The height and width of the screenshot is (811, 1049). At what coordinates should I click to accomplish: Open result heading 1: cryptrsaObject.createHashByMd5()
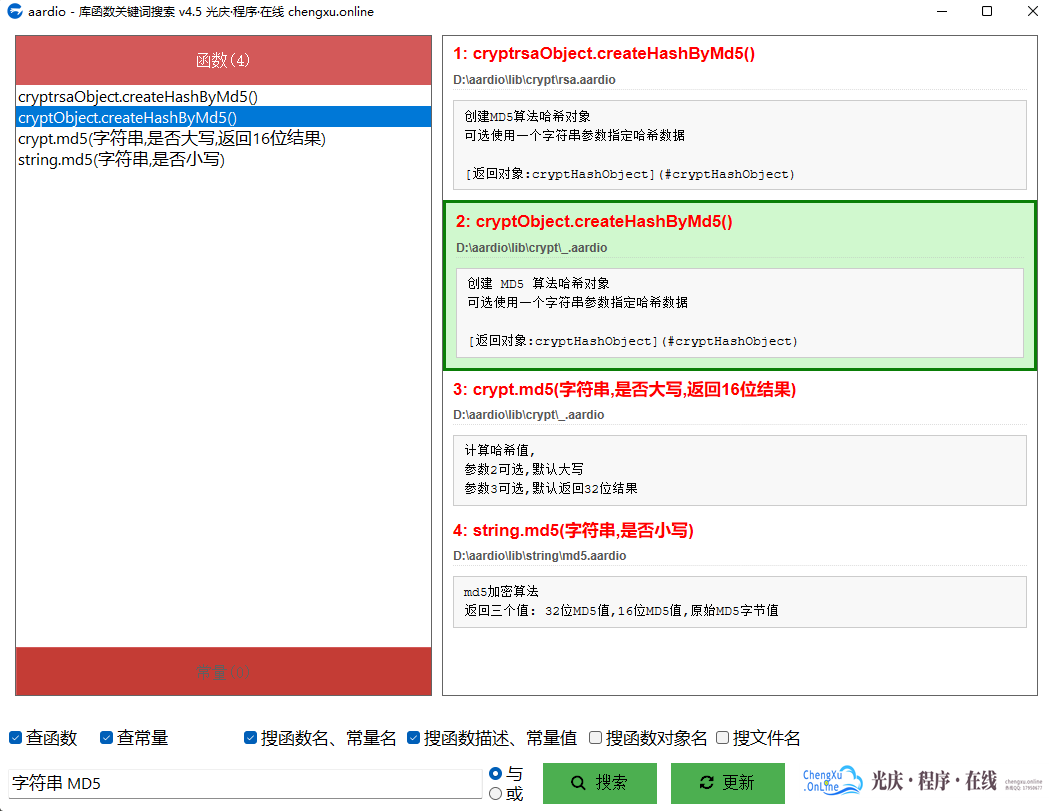point(604,54)
